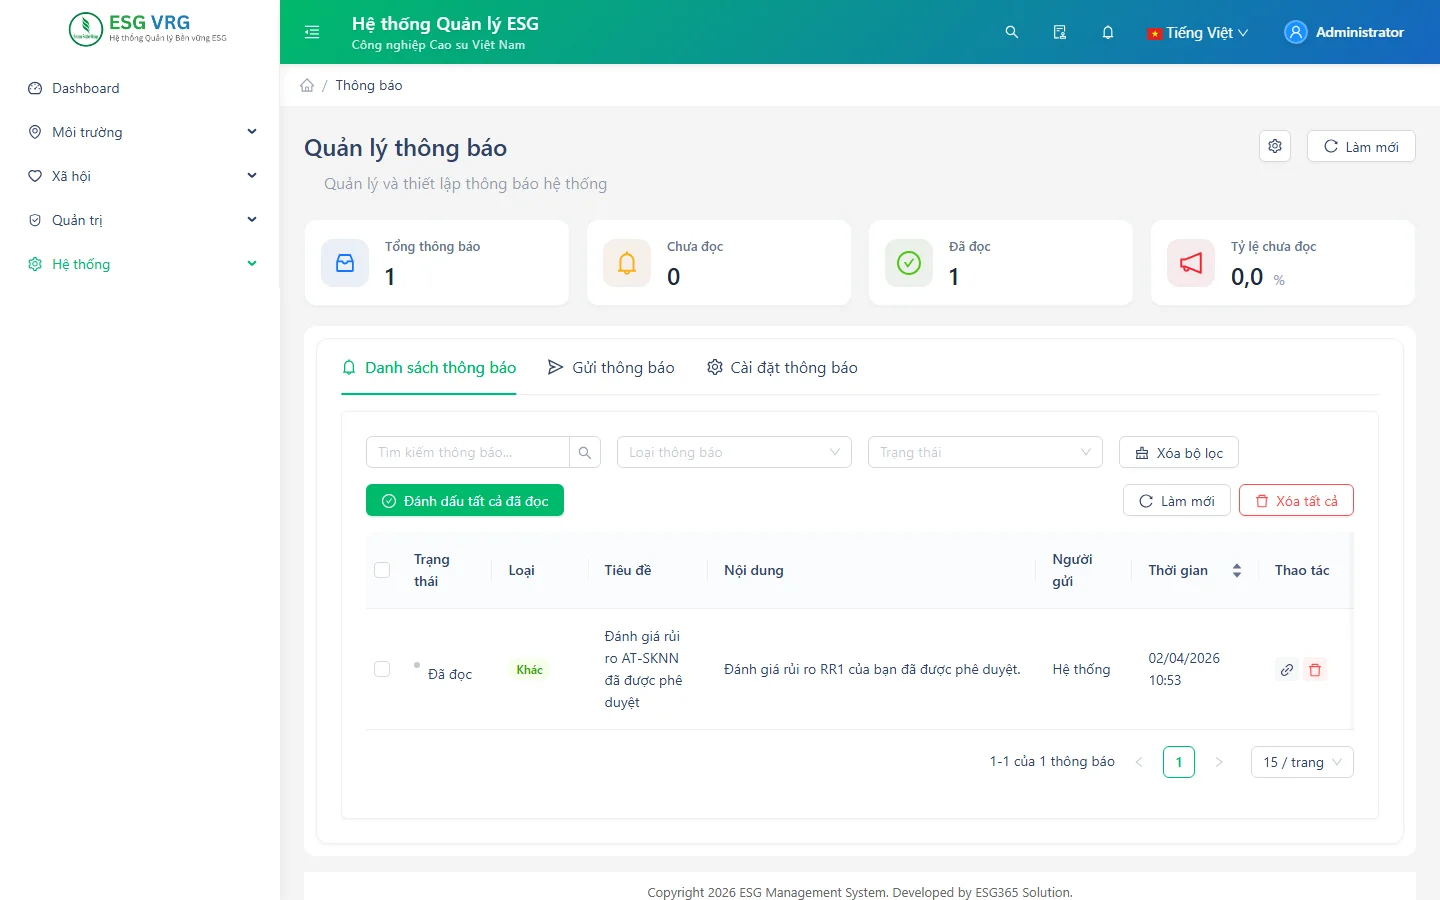The image size is (1440, 900).
Task: Click Thông báo breadcrumb
Action: [369, 85]
